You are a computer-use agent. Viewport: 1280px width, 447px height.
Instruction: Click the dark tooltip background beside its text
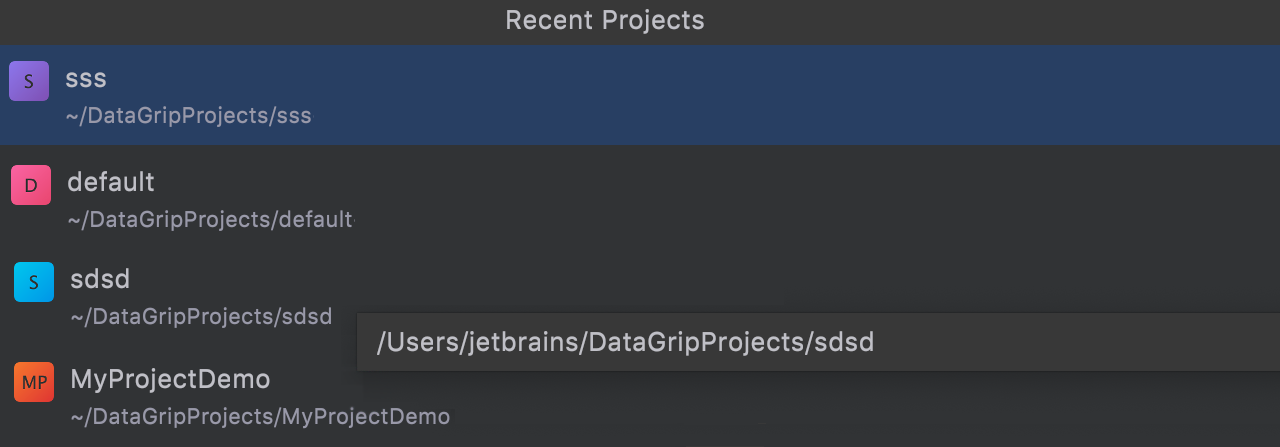(x=1080, y=343)
